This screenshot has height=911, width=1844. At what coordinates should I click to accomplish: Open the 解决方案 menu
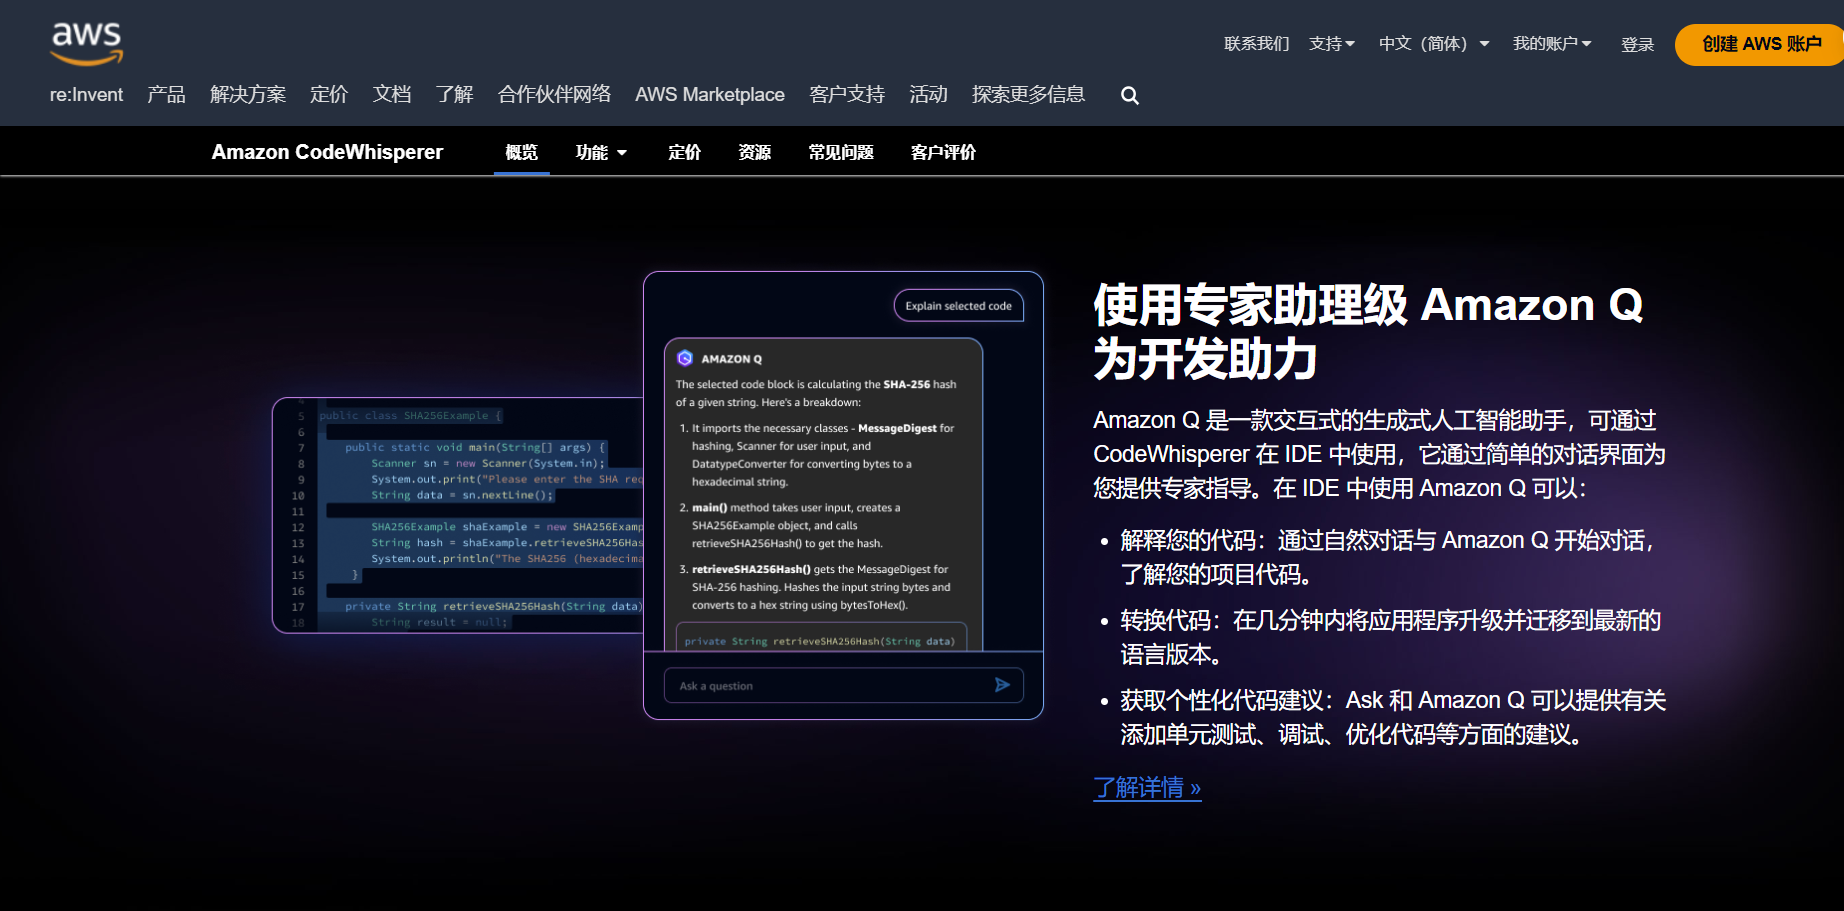(248, 95)
